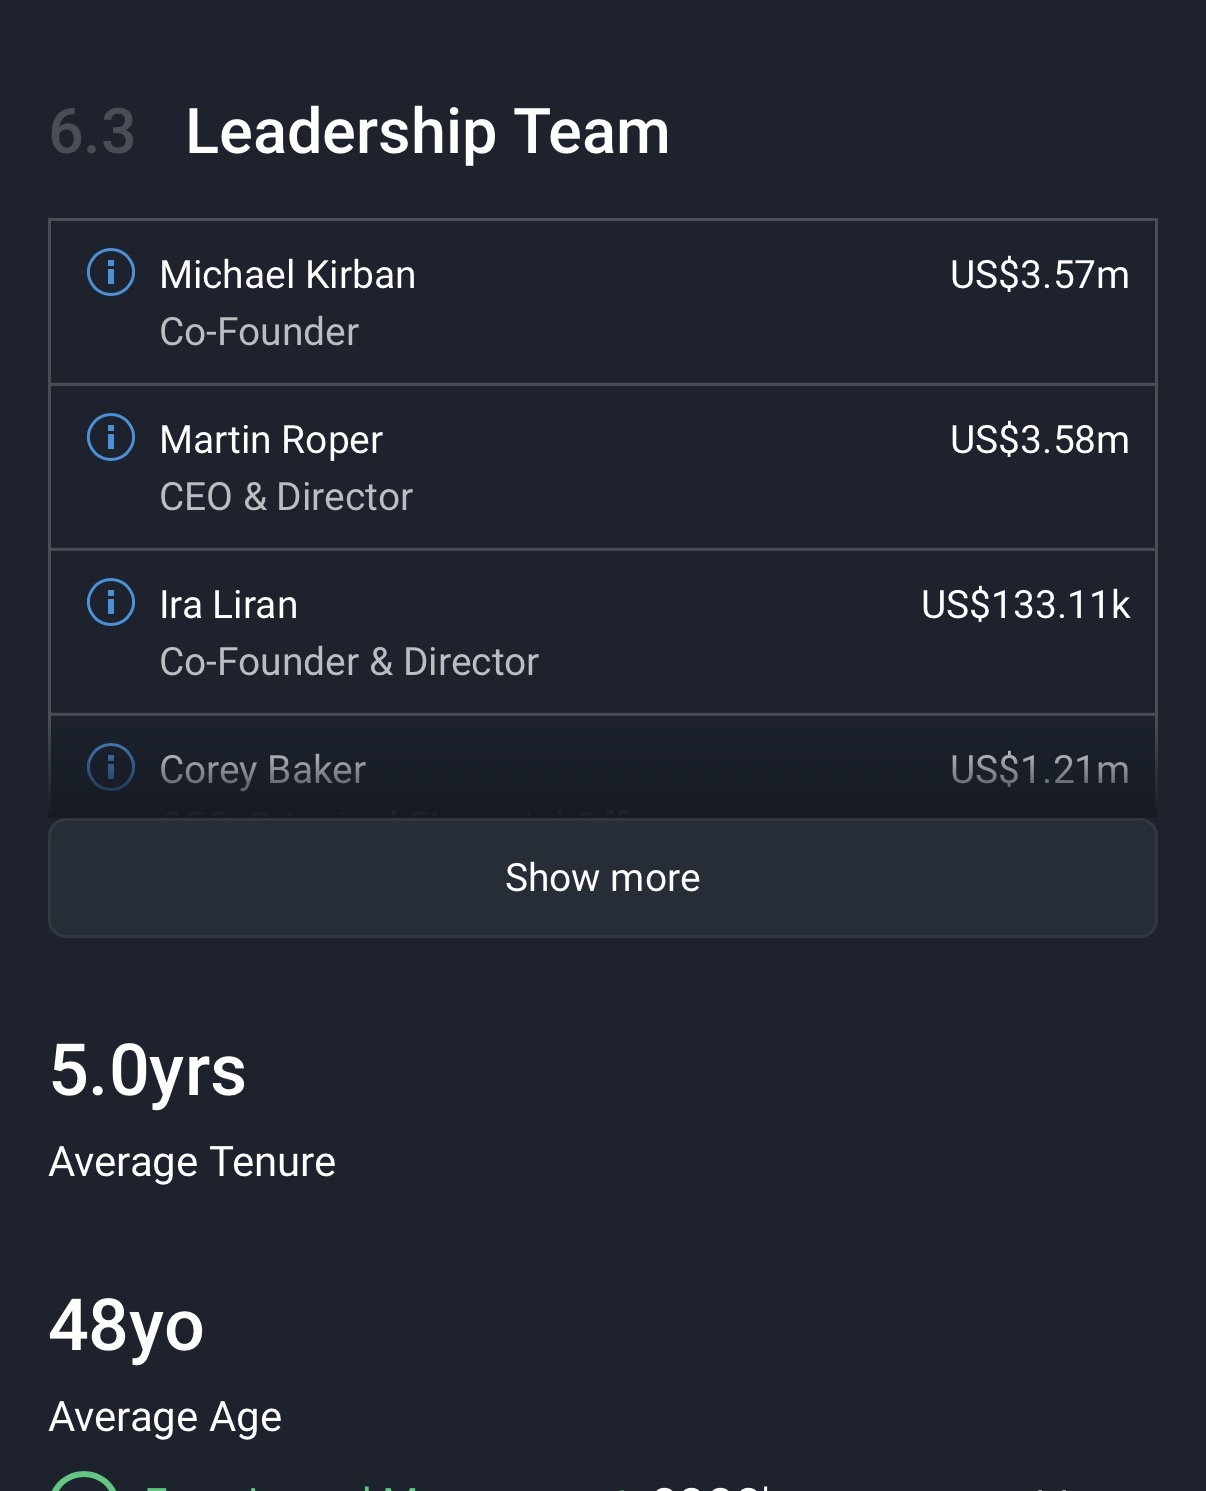Click the 48yo average age figure

click(127, 1325)
